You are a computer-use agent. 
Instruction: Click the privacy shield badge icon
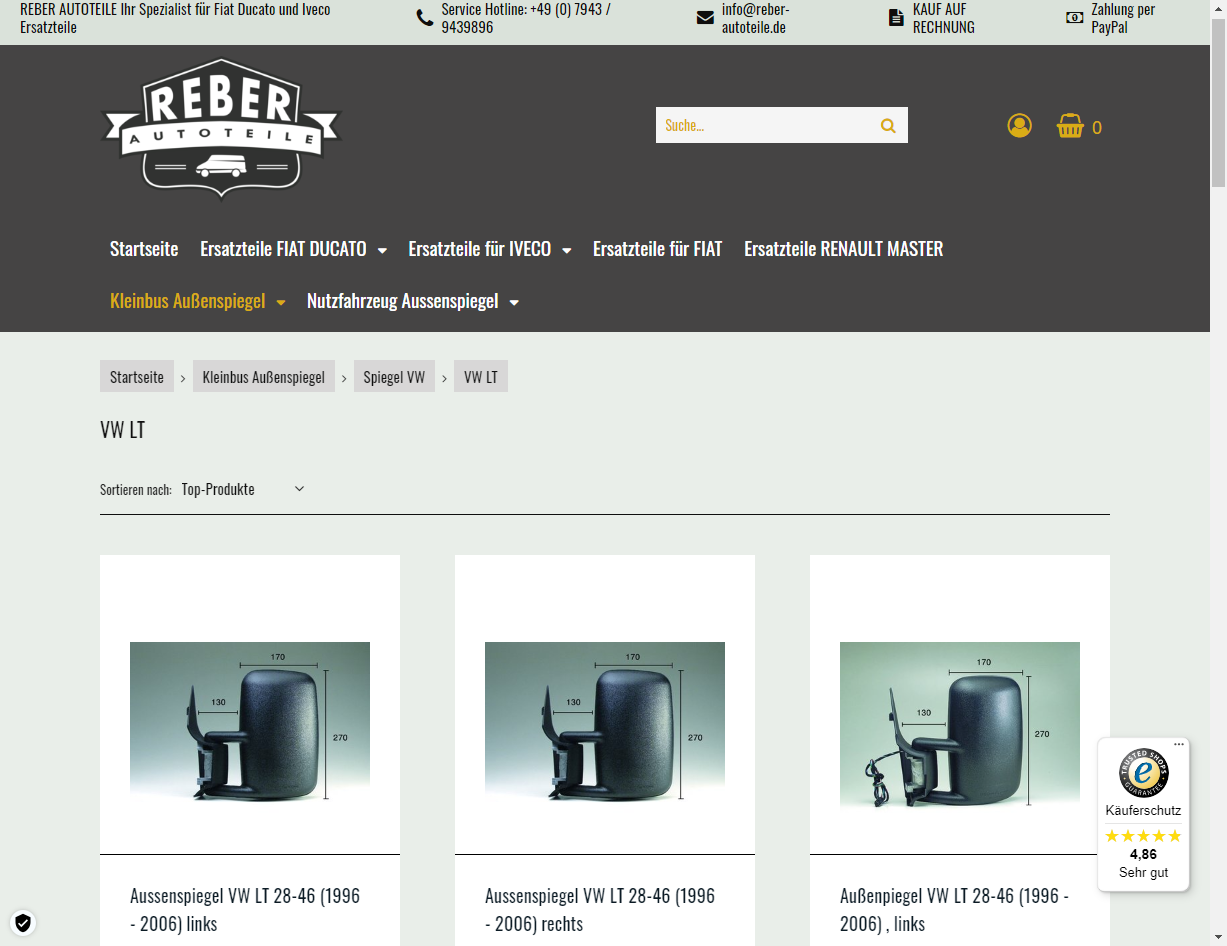23,922
